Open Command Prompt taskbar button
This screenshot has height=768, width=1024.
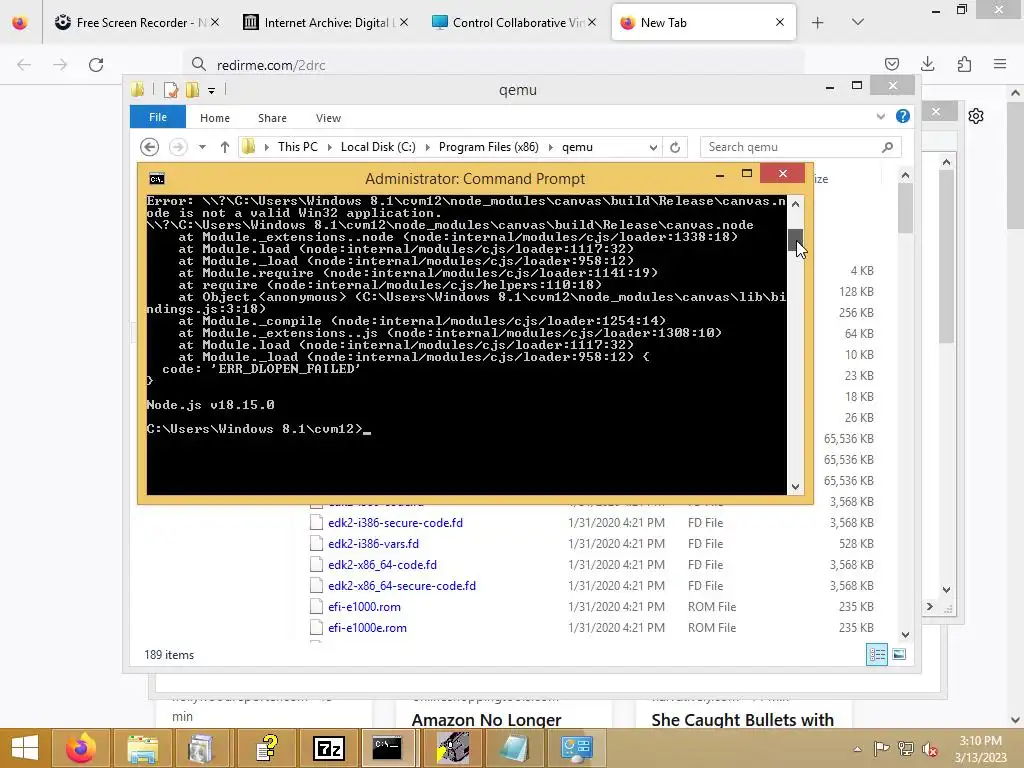click(387, 748)
